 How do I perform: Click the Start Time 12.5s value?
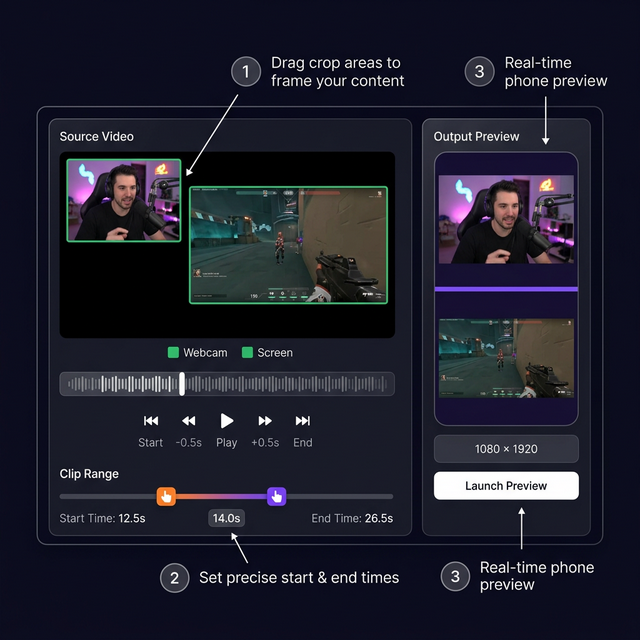[132, 518]
